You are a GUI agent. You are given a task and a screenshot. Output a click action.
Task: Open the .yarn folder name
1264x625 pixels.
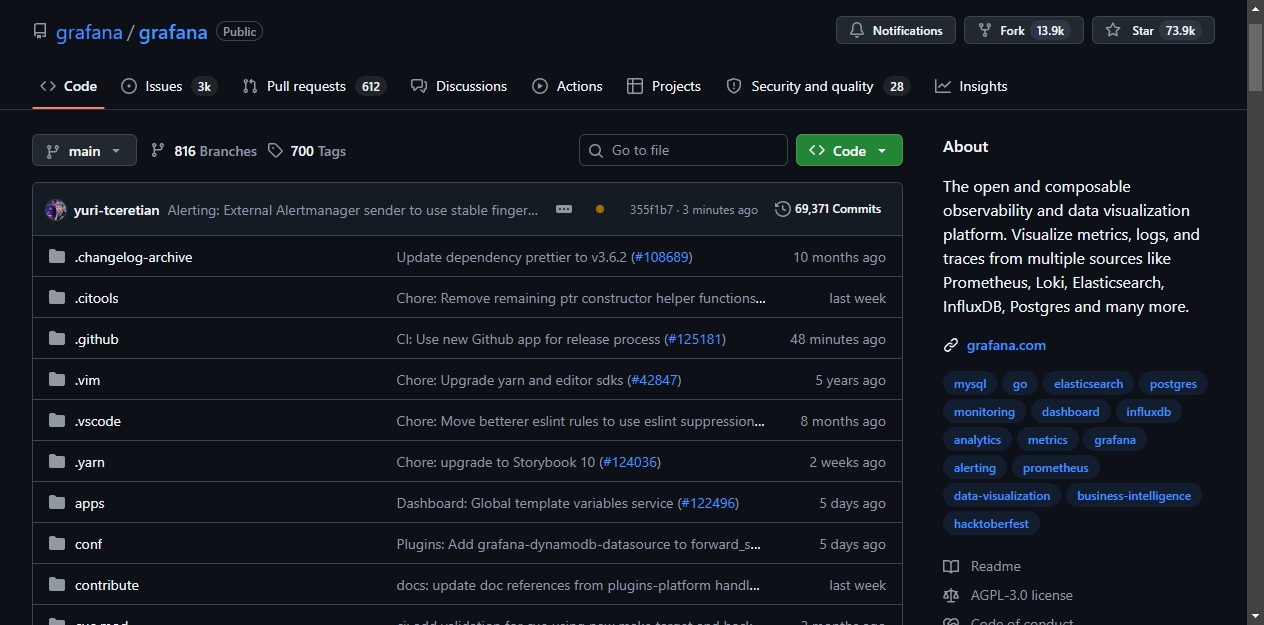click(x=90, y=462)
